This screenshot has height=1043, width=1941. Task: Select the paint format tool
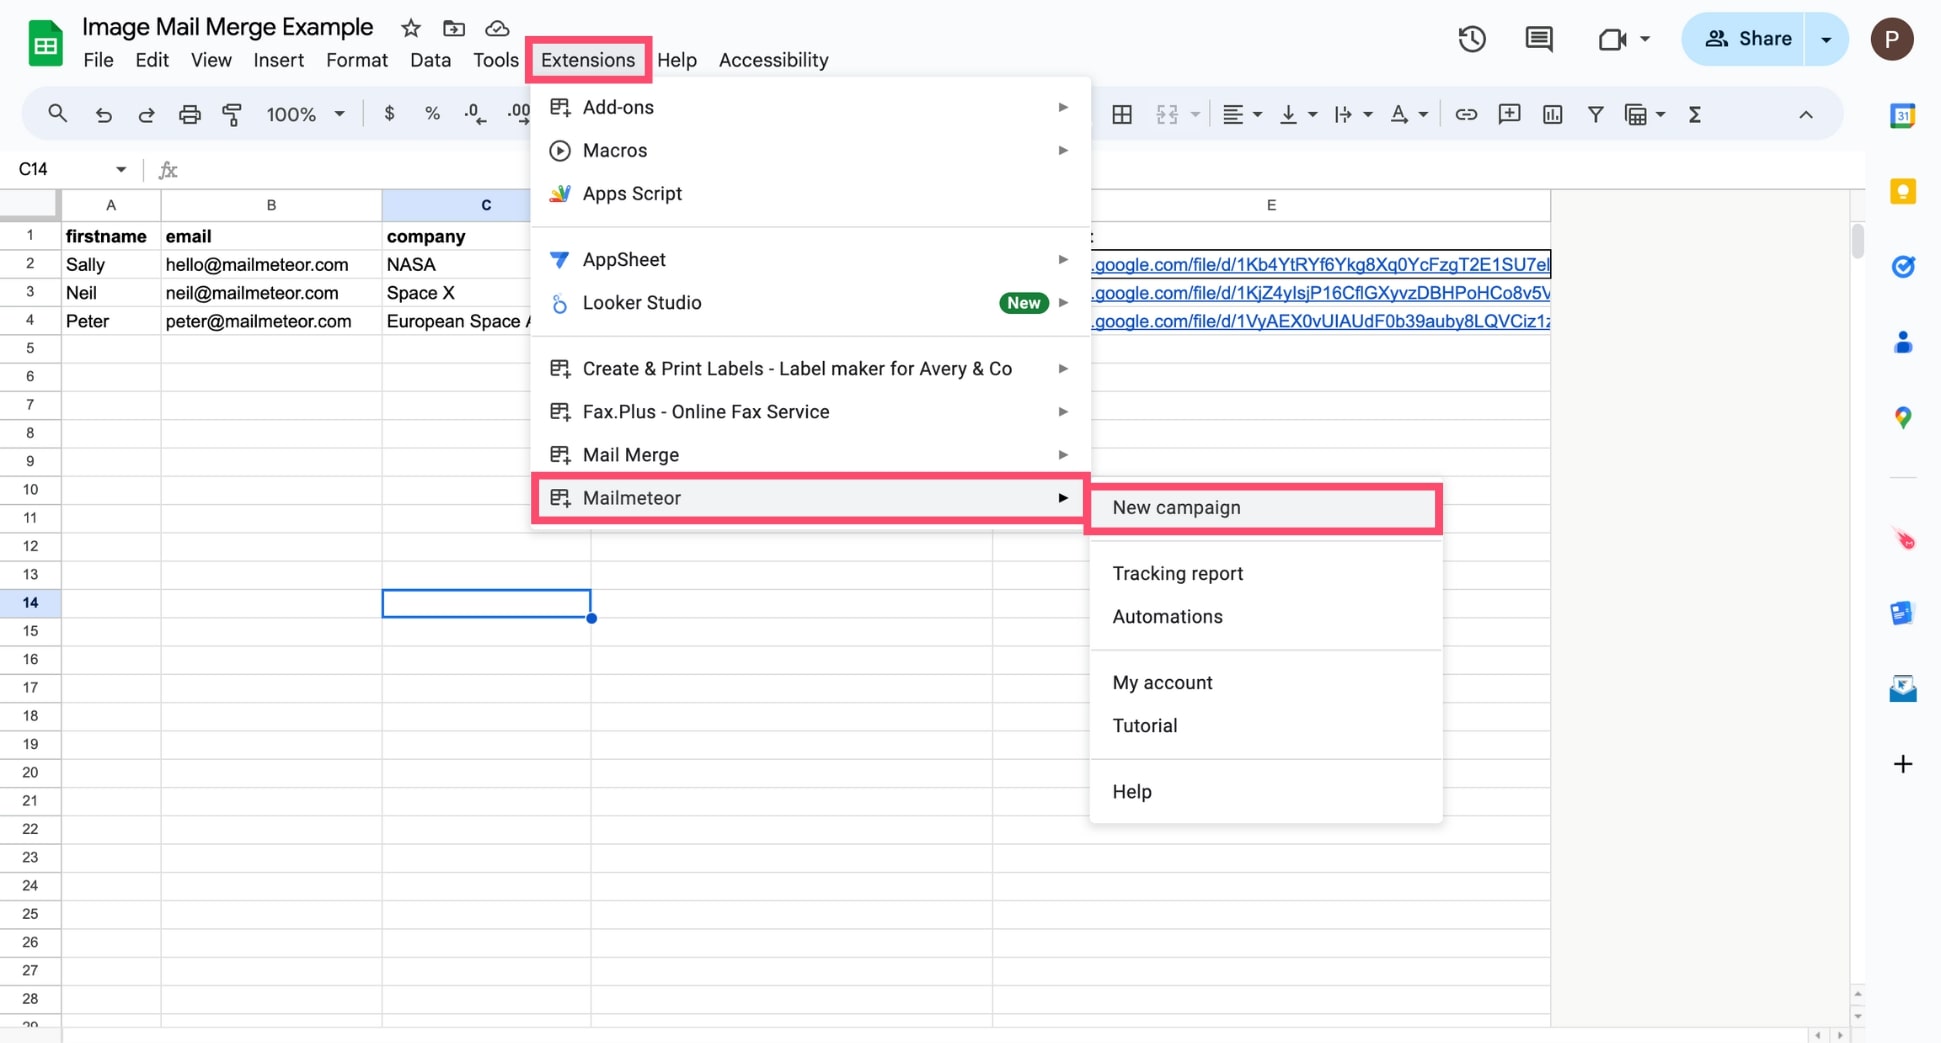point(232,114)
